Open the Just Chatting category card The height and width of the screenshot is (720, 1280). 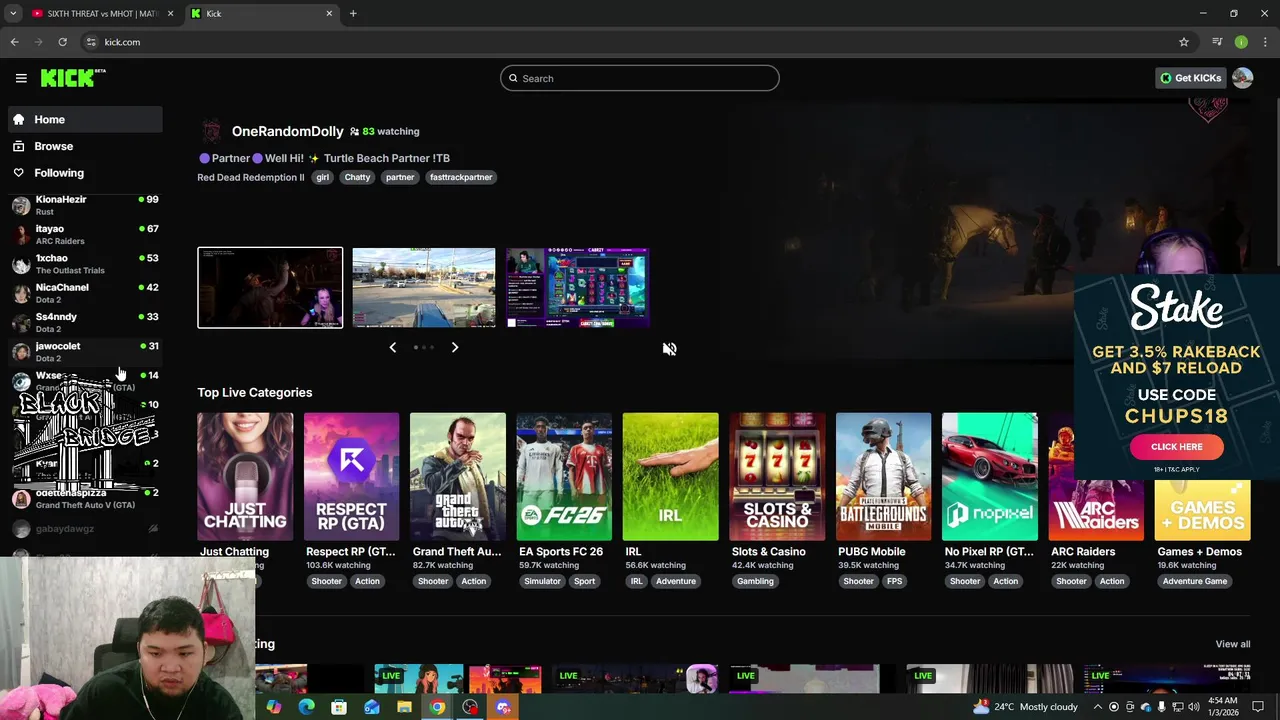pos(245,477)
